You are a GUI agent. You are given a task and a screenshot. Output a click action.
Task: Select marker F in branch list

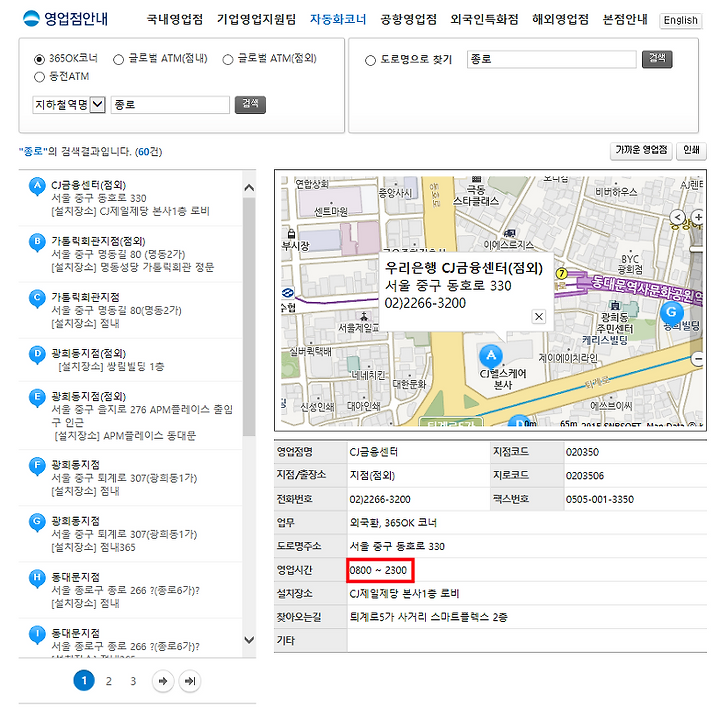pyautogui.click(x=37, y=466)
